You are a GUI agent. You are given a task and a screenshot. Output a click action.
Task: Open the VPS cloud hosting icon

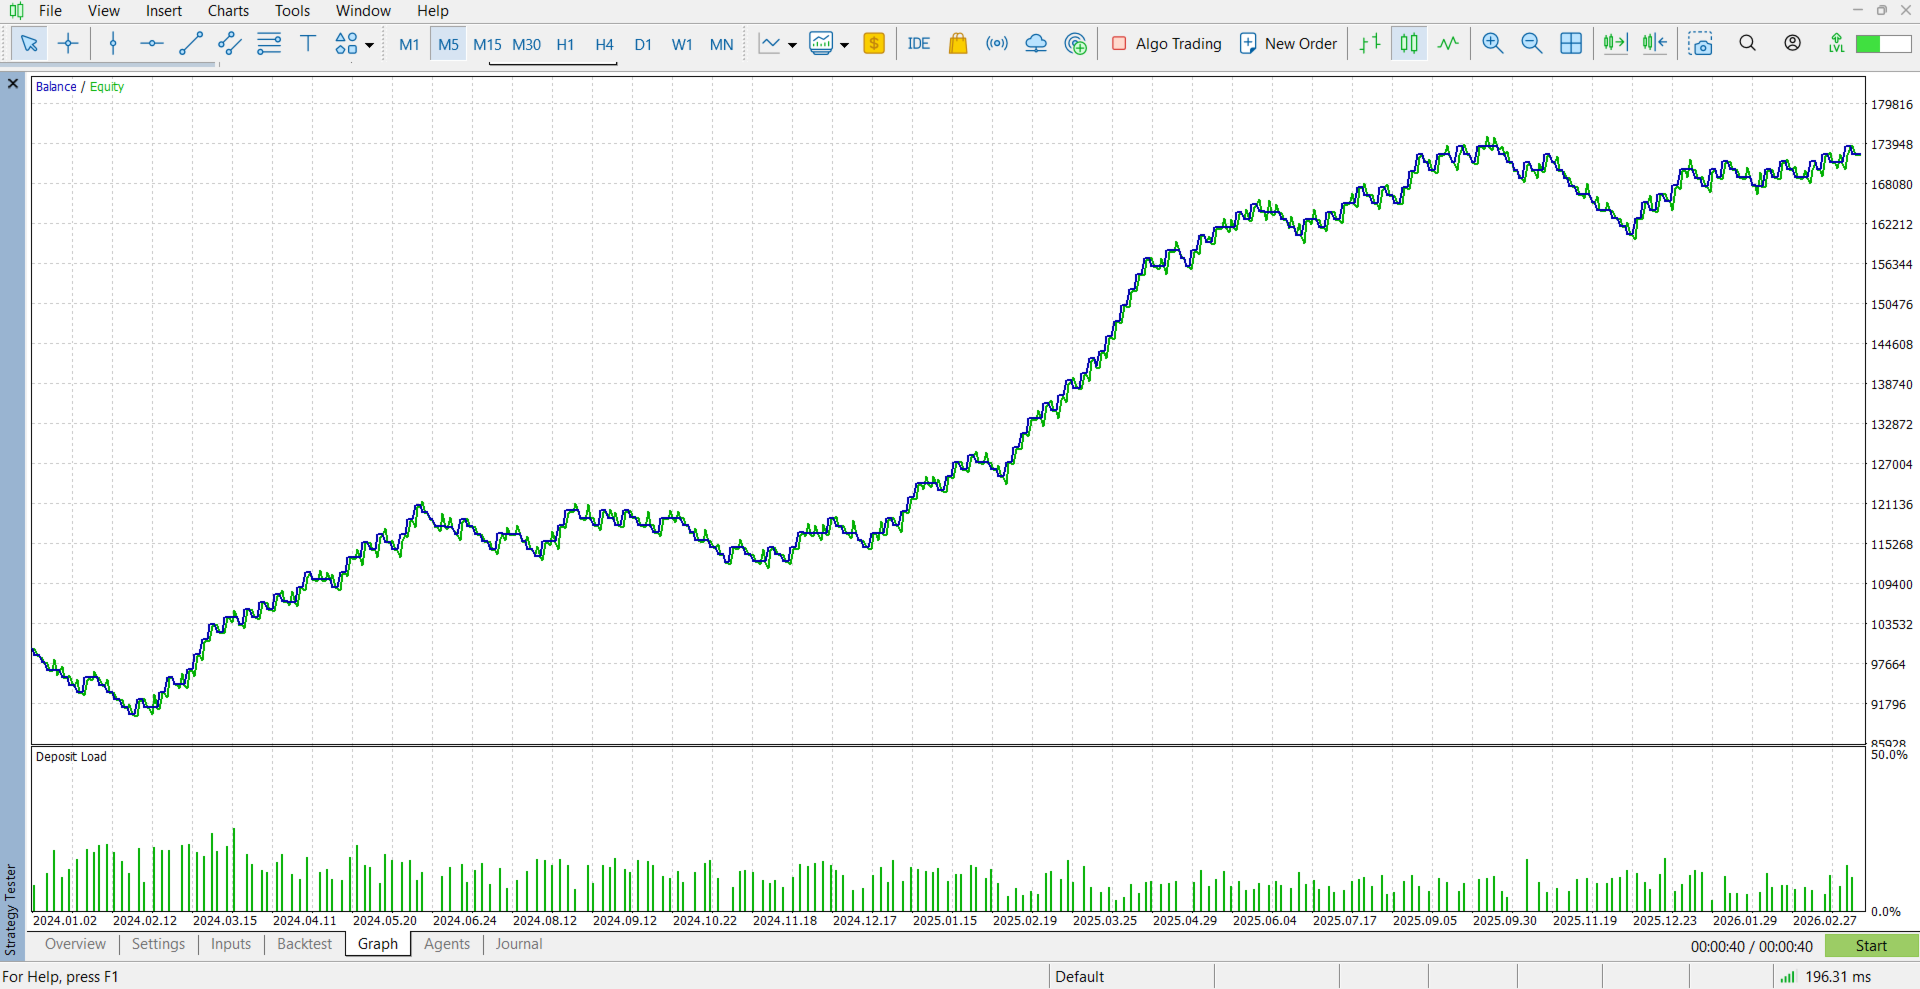click(x=1036, y=43)
